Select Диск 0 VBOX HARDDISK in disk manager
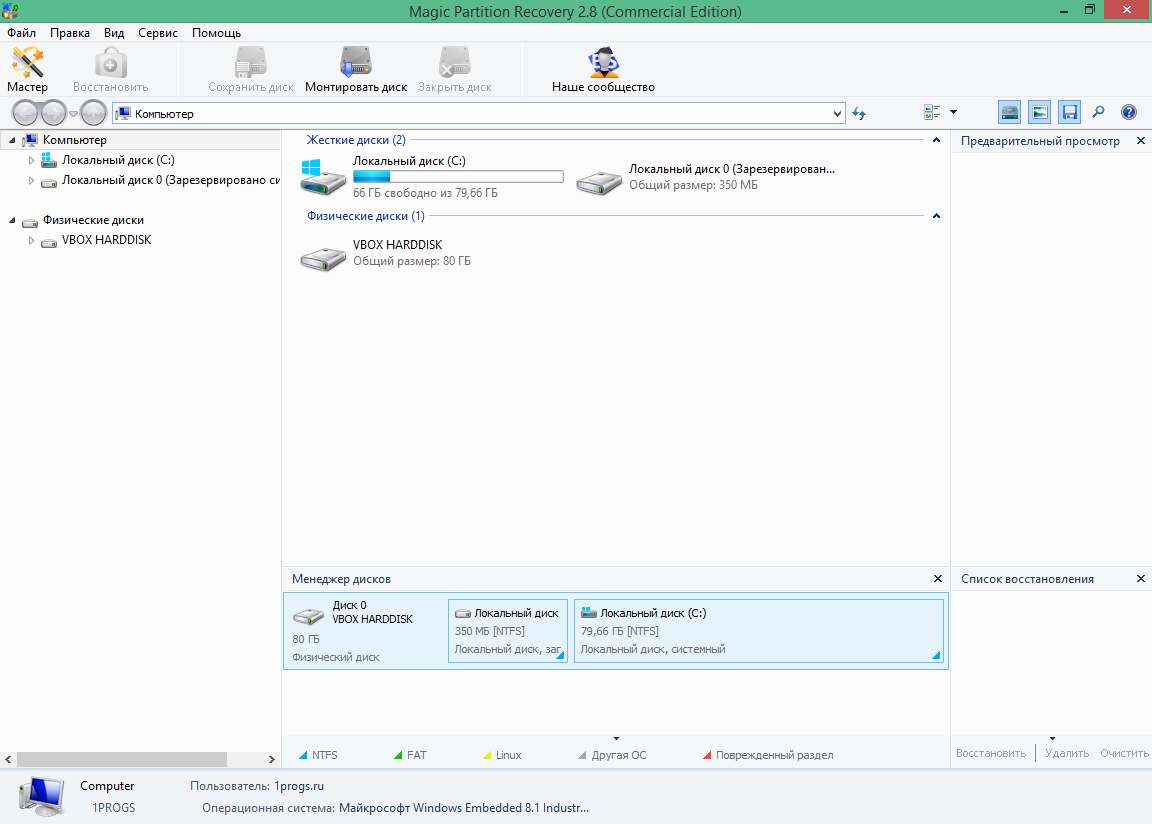This screenshot has width=1152, height=824. 365,631
